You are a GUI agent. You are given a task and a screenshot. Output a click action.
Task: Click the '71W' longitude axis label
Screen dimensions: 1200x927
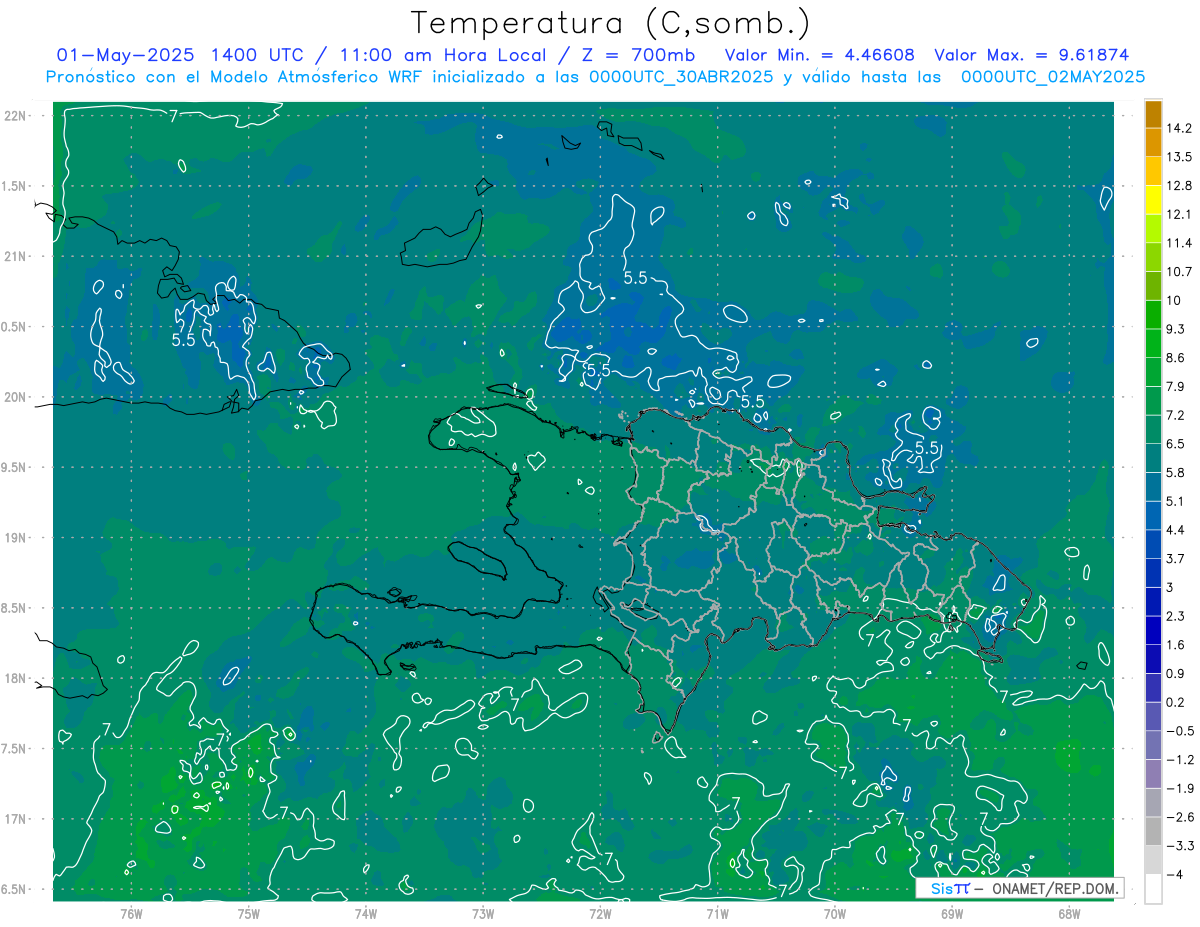717,914
